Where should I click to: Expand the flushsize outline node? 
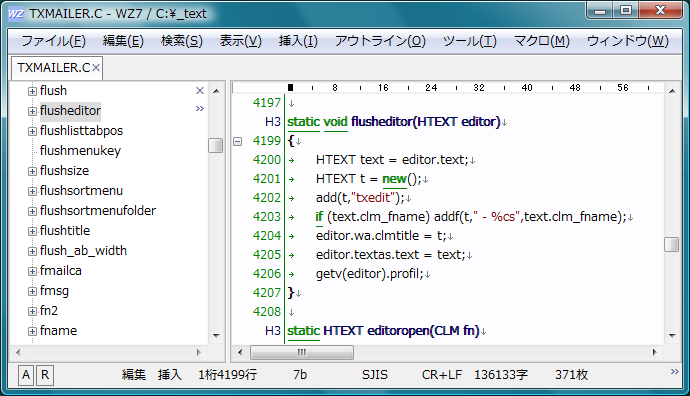click(x=32, y=171)
